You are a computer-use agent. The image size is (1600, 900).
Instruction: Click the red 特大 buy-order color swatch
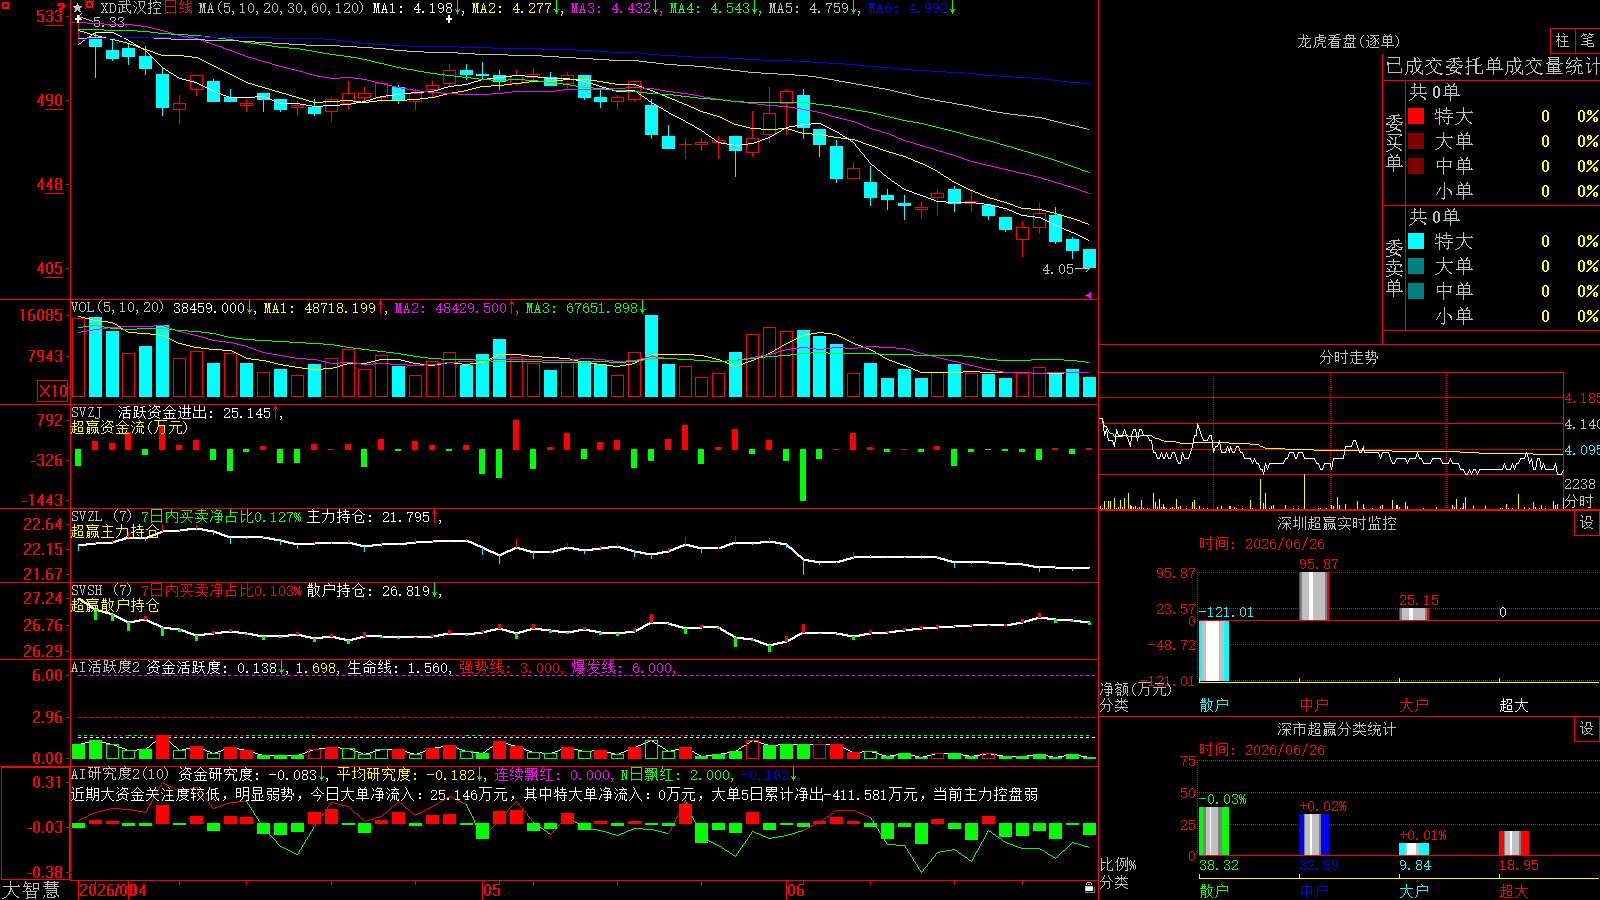pyautogui.click(x=1416, y=116)
